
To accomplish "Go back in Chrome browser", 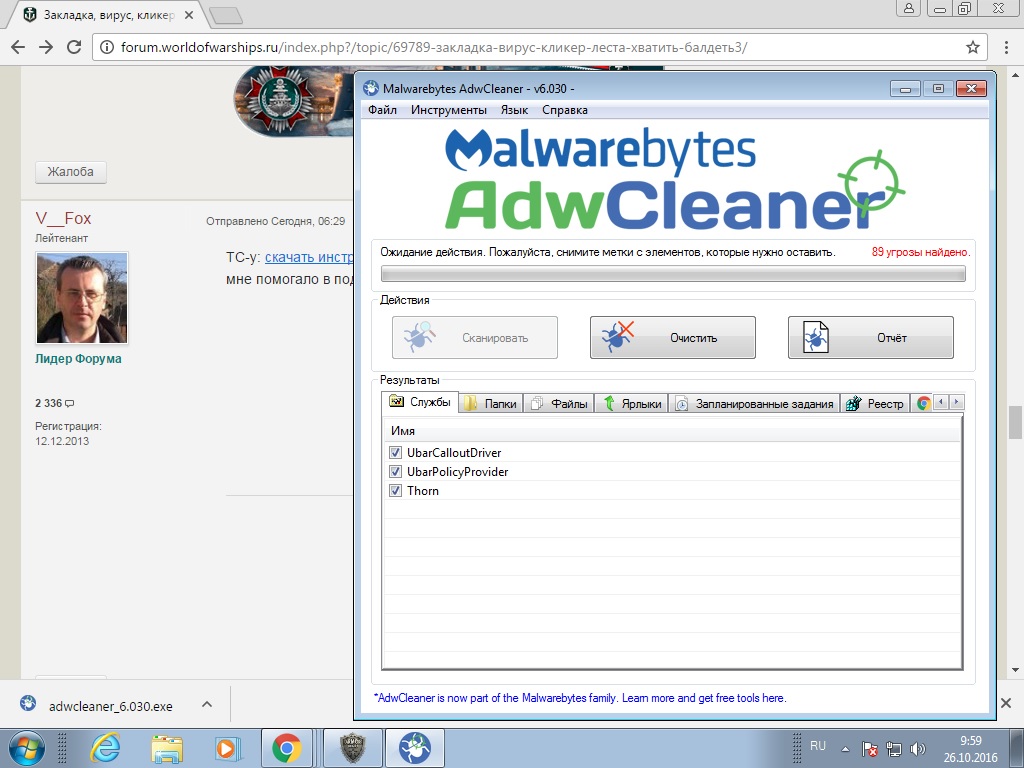I will [18, 47].
